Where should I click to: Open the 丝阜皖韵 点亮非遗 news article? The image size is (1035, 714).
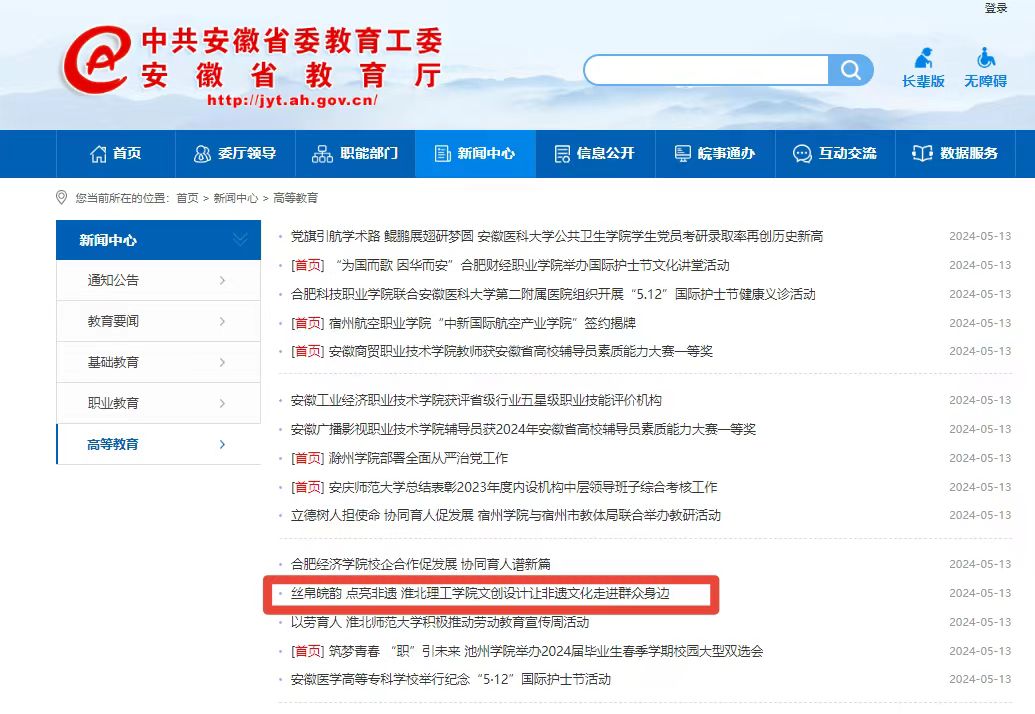tap(479, 594)
